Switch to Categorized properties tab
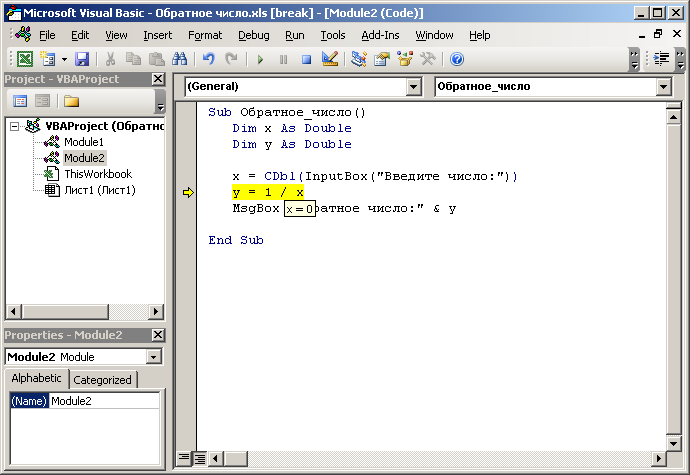The height and width of the screenshot is (475, 690). [102, 380]
